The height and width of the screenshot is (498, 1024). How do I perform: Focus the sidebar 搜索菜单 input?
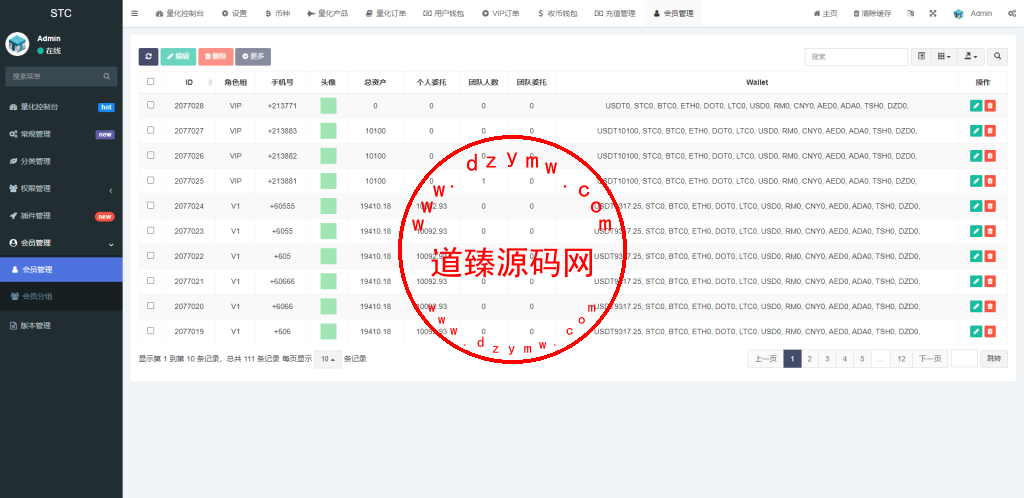(x=54, y=76)
